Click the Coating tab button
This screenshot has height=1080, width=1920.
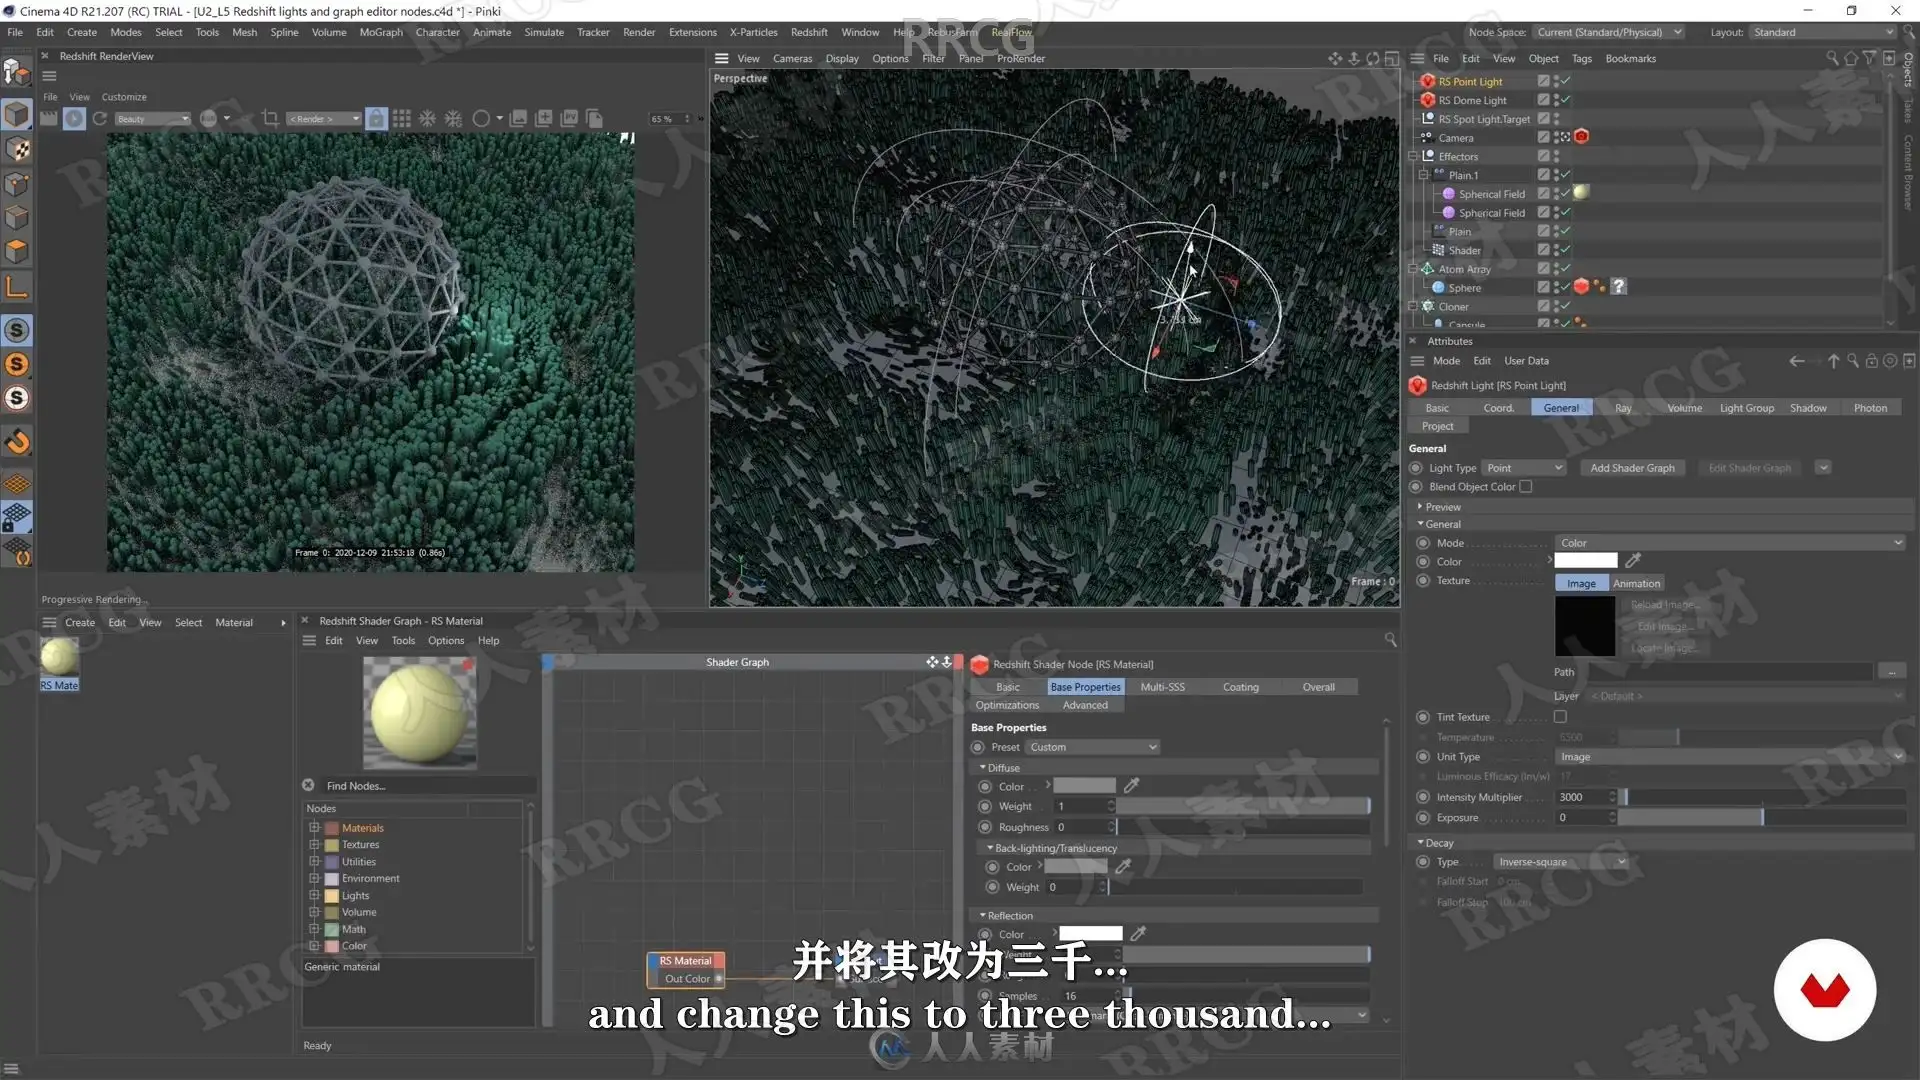(x=1240, y=687)
